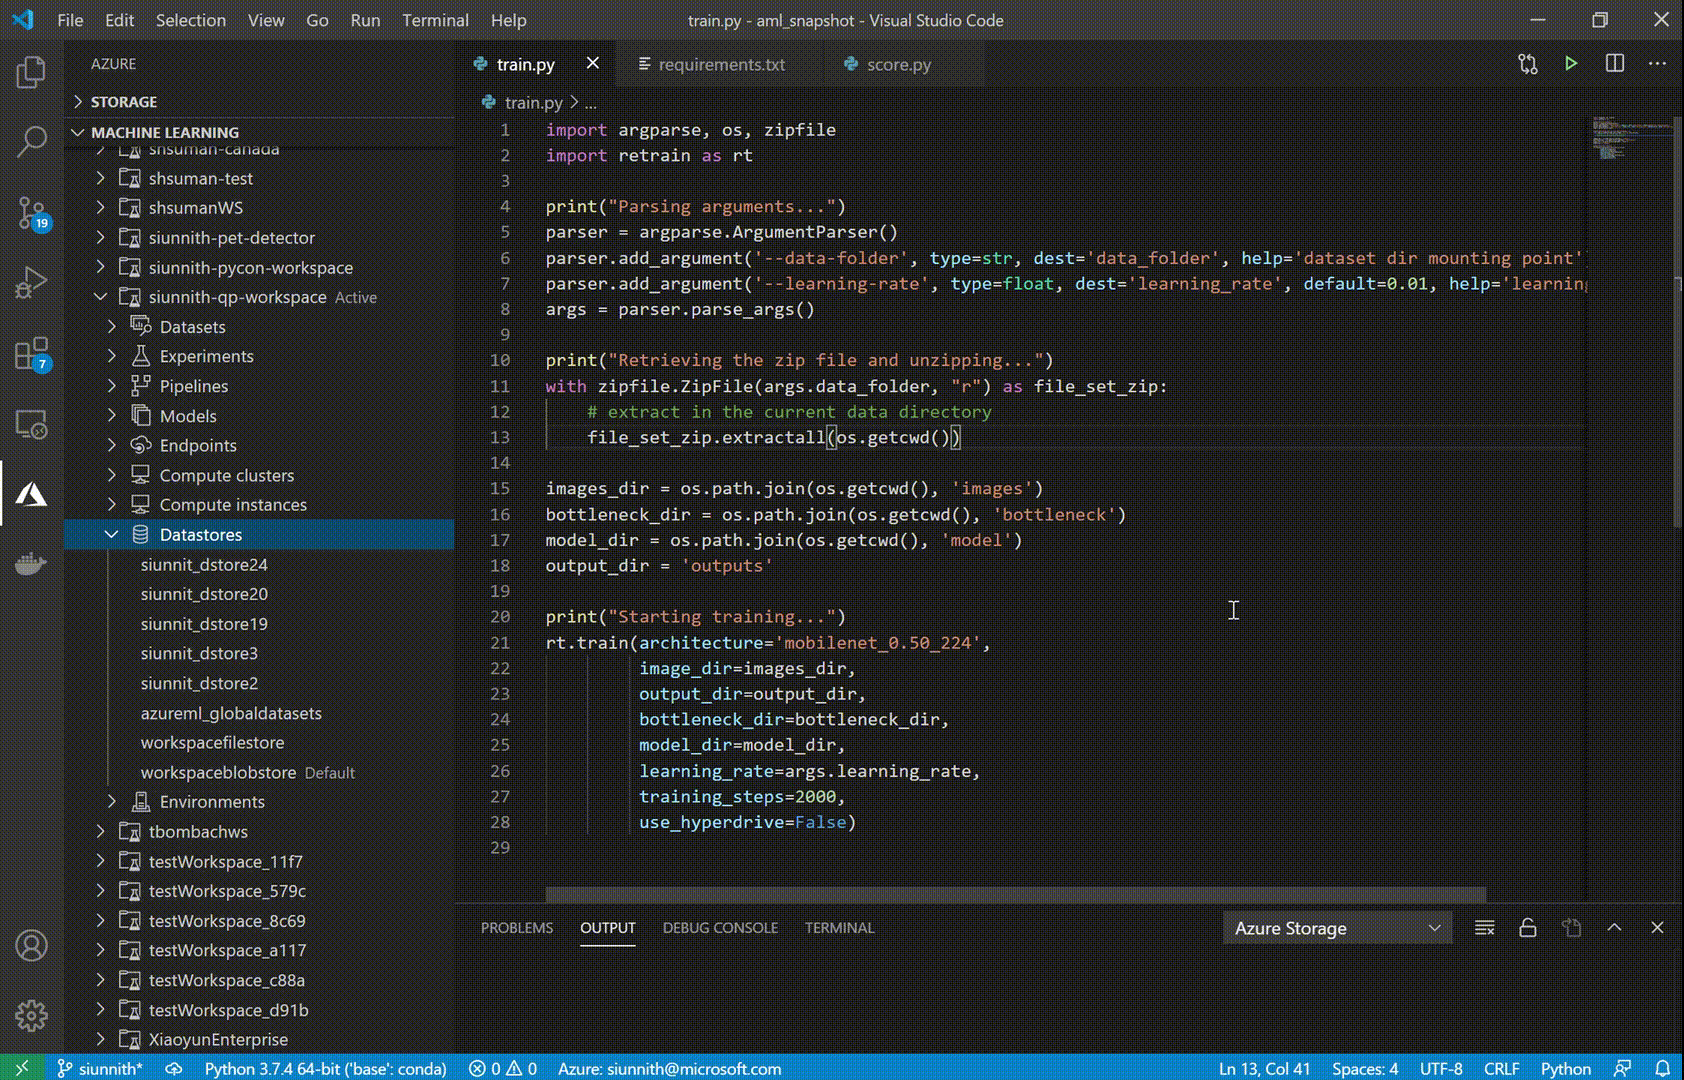Open the feedback icon in status bar
The image size is (1684, 1080).
[1622, 1068]
